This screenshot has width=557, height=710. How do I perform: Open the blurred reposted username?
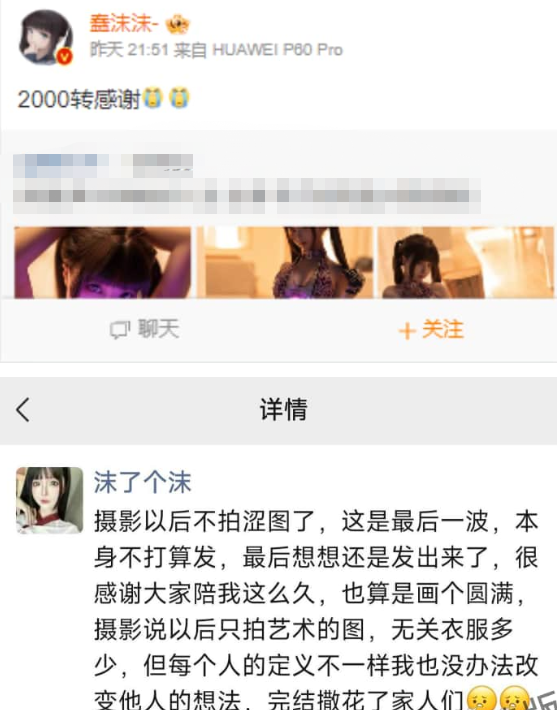coord(103,165)
